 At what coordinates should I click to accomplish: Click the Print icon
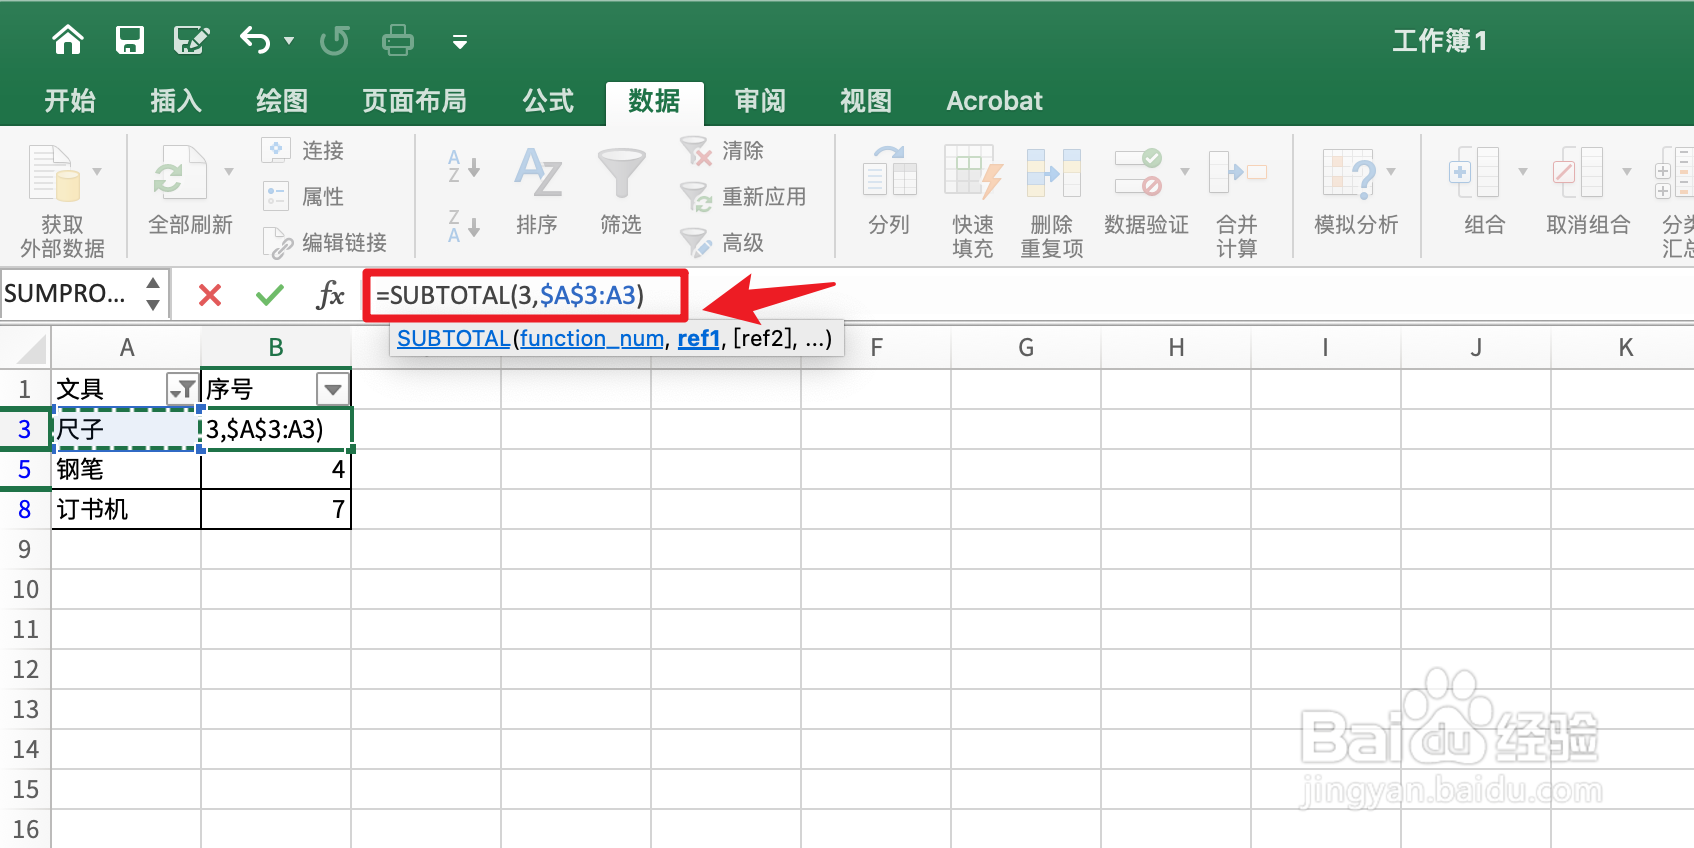[x=398, y=41]
